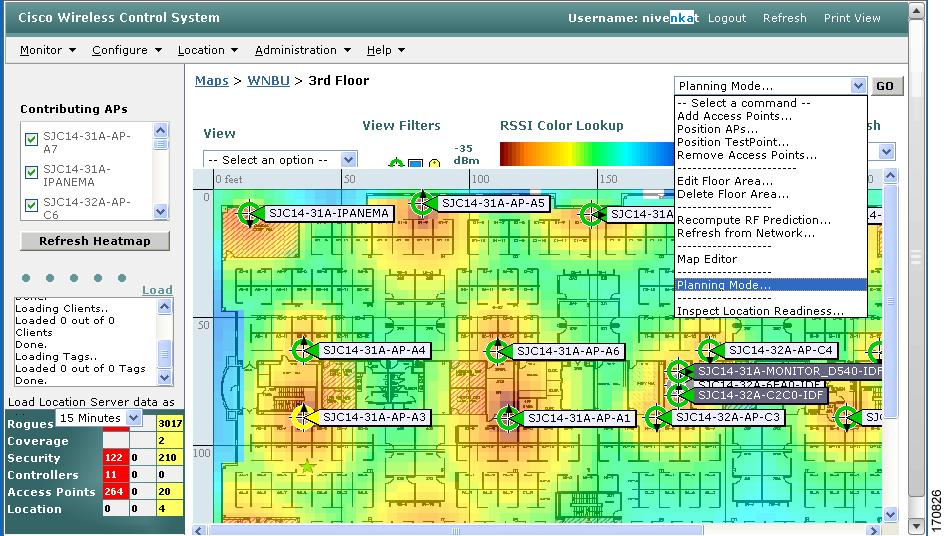The image size is (944, 536).
Task: Select the SJC14-32A-C2C0-IDF access point icon
Action: coord(678,395)
